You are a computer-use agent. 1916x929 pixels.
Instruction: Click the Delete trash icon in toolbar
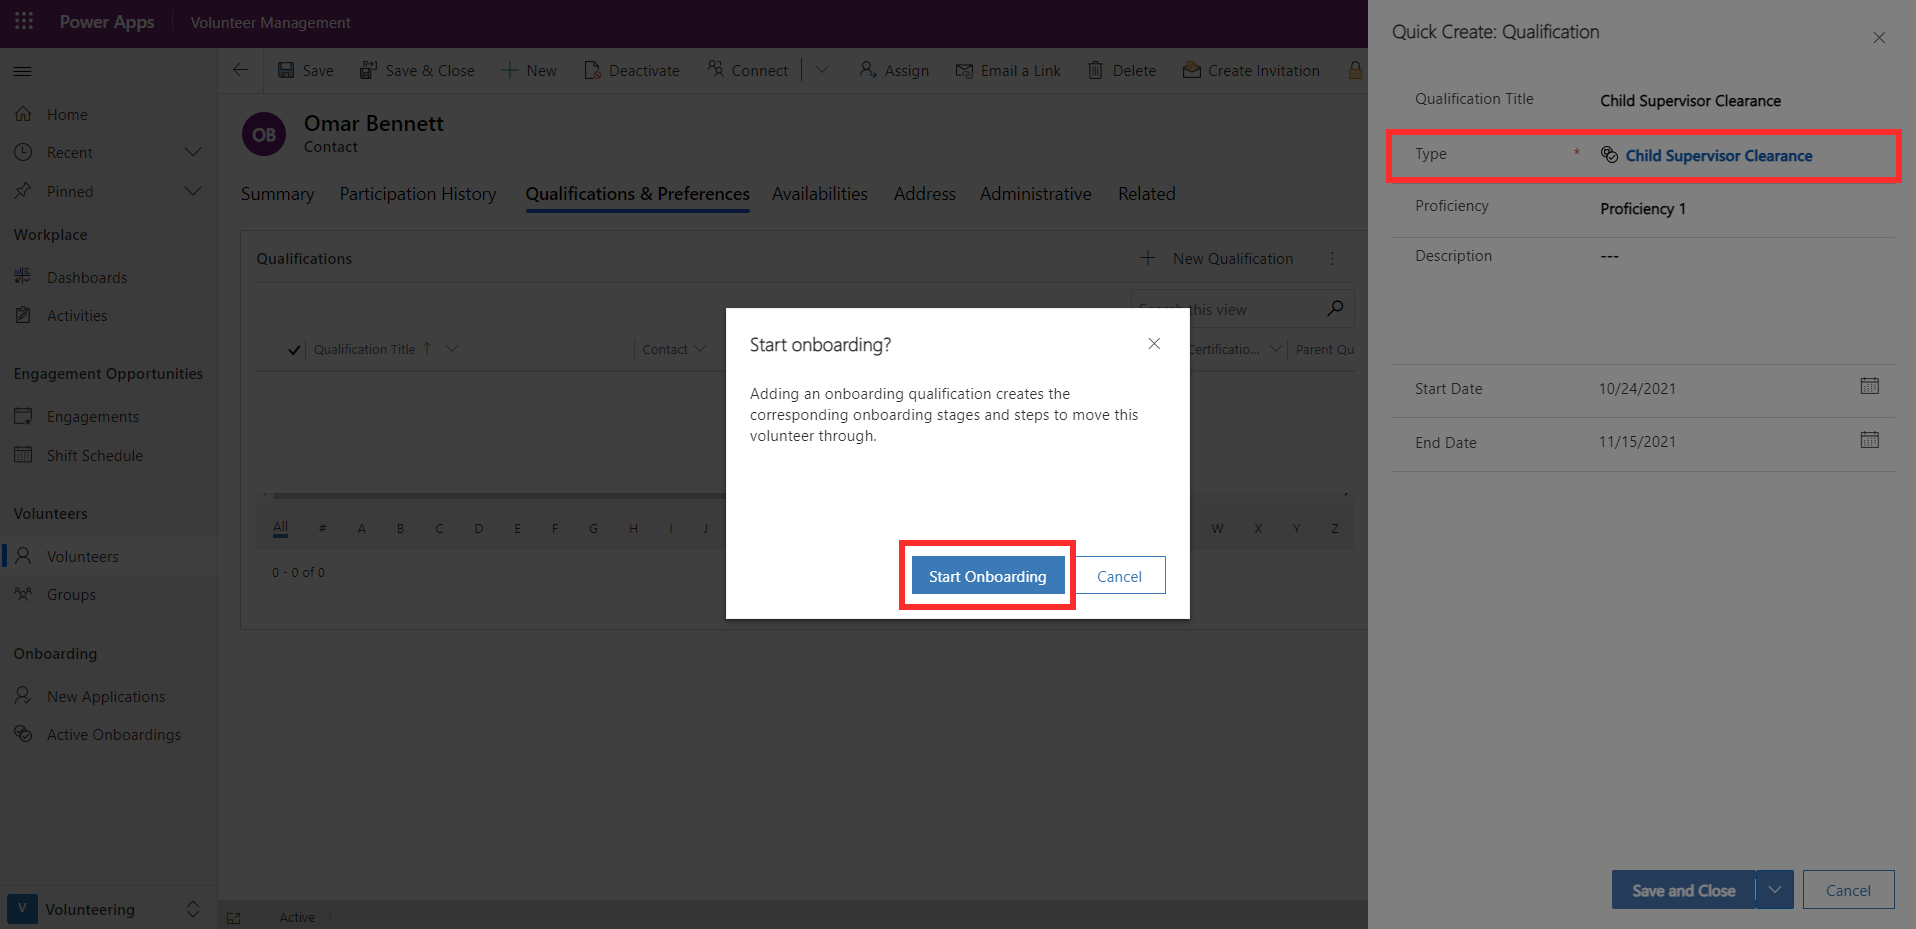[1096, 70]
